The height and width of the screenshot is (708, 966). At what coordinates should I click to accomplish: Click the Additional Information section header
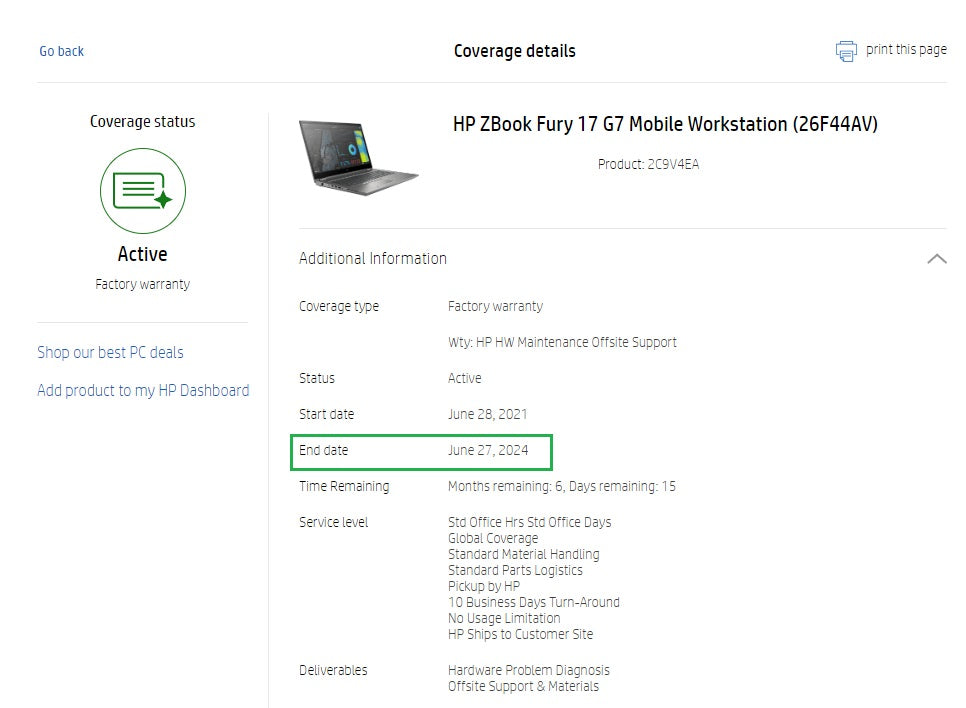point(373,259)
